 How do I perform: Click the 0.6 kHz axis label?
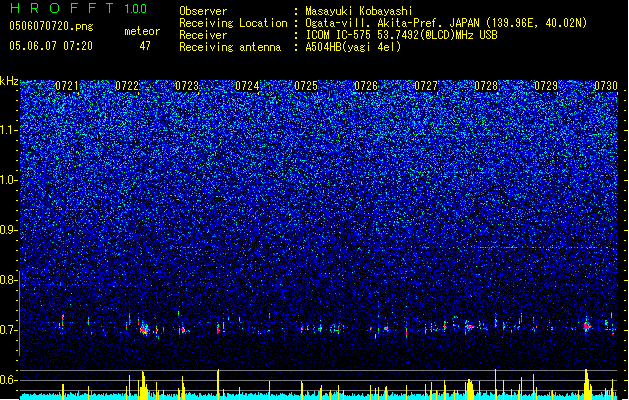[9, 380]
